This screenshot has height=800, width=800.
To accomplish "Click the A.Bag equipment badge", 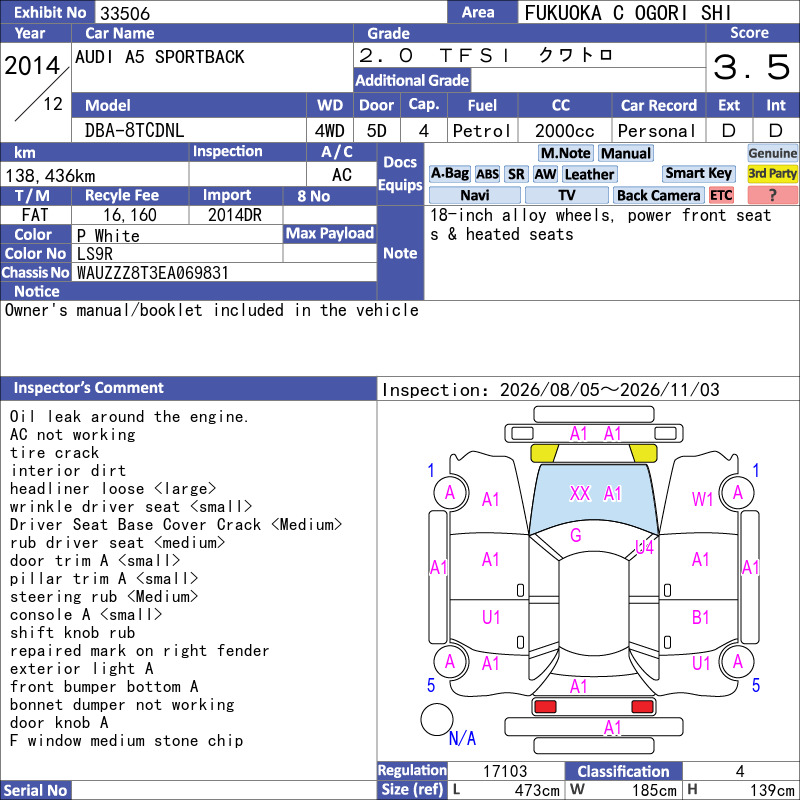I will [x=449, y=174].
